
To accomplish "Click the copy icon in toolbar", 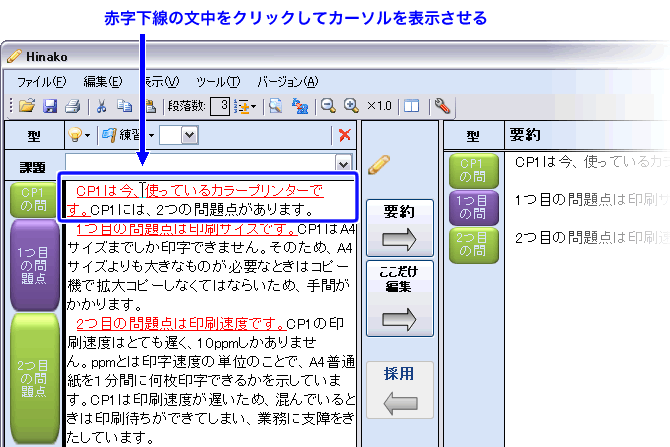I will (x=124, y=106).
